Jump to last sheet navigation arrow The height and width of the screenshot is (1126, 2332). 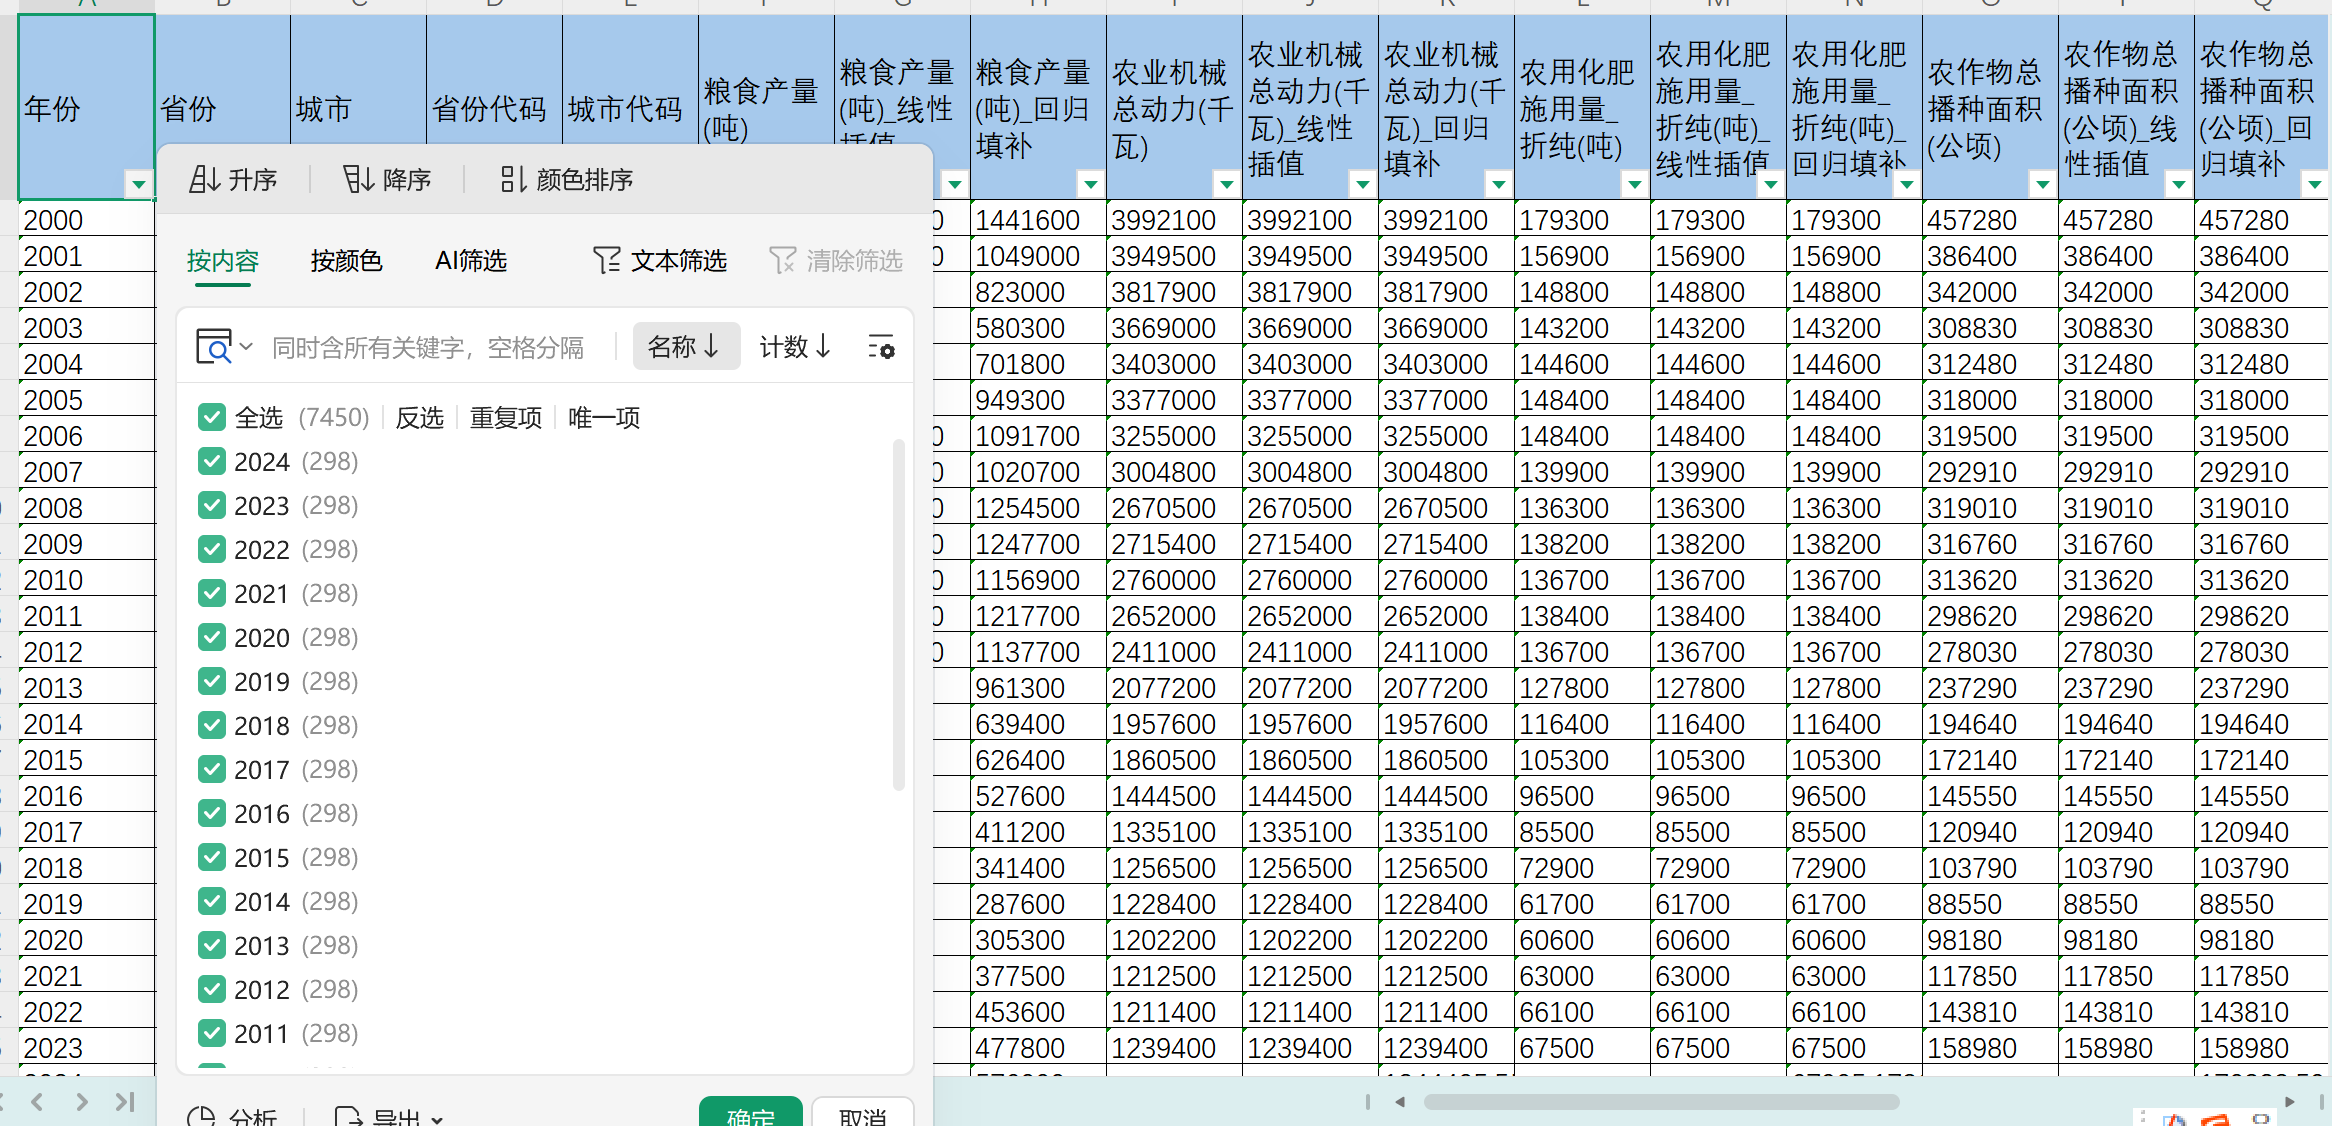[125, 1102]
